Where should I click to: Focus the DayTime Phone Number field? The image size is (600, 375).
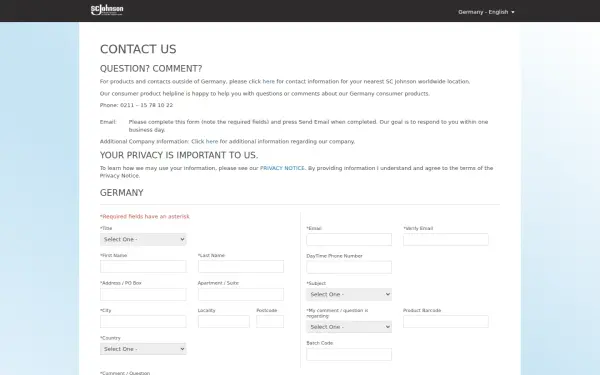tap(349, 267)
